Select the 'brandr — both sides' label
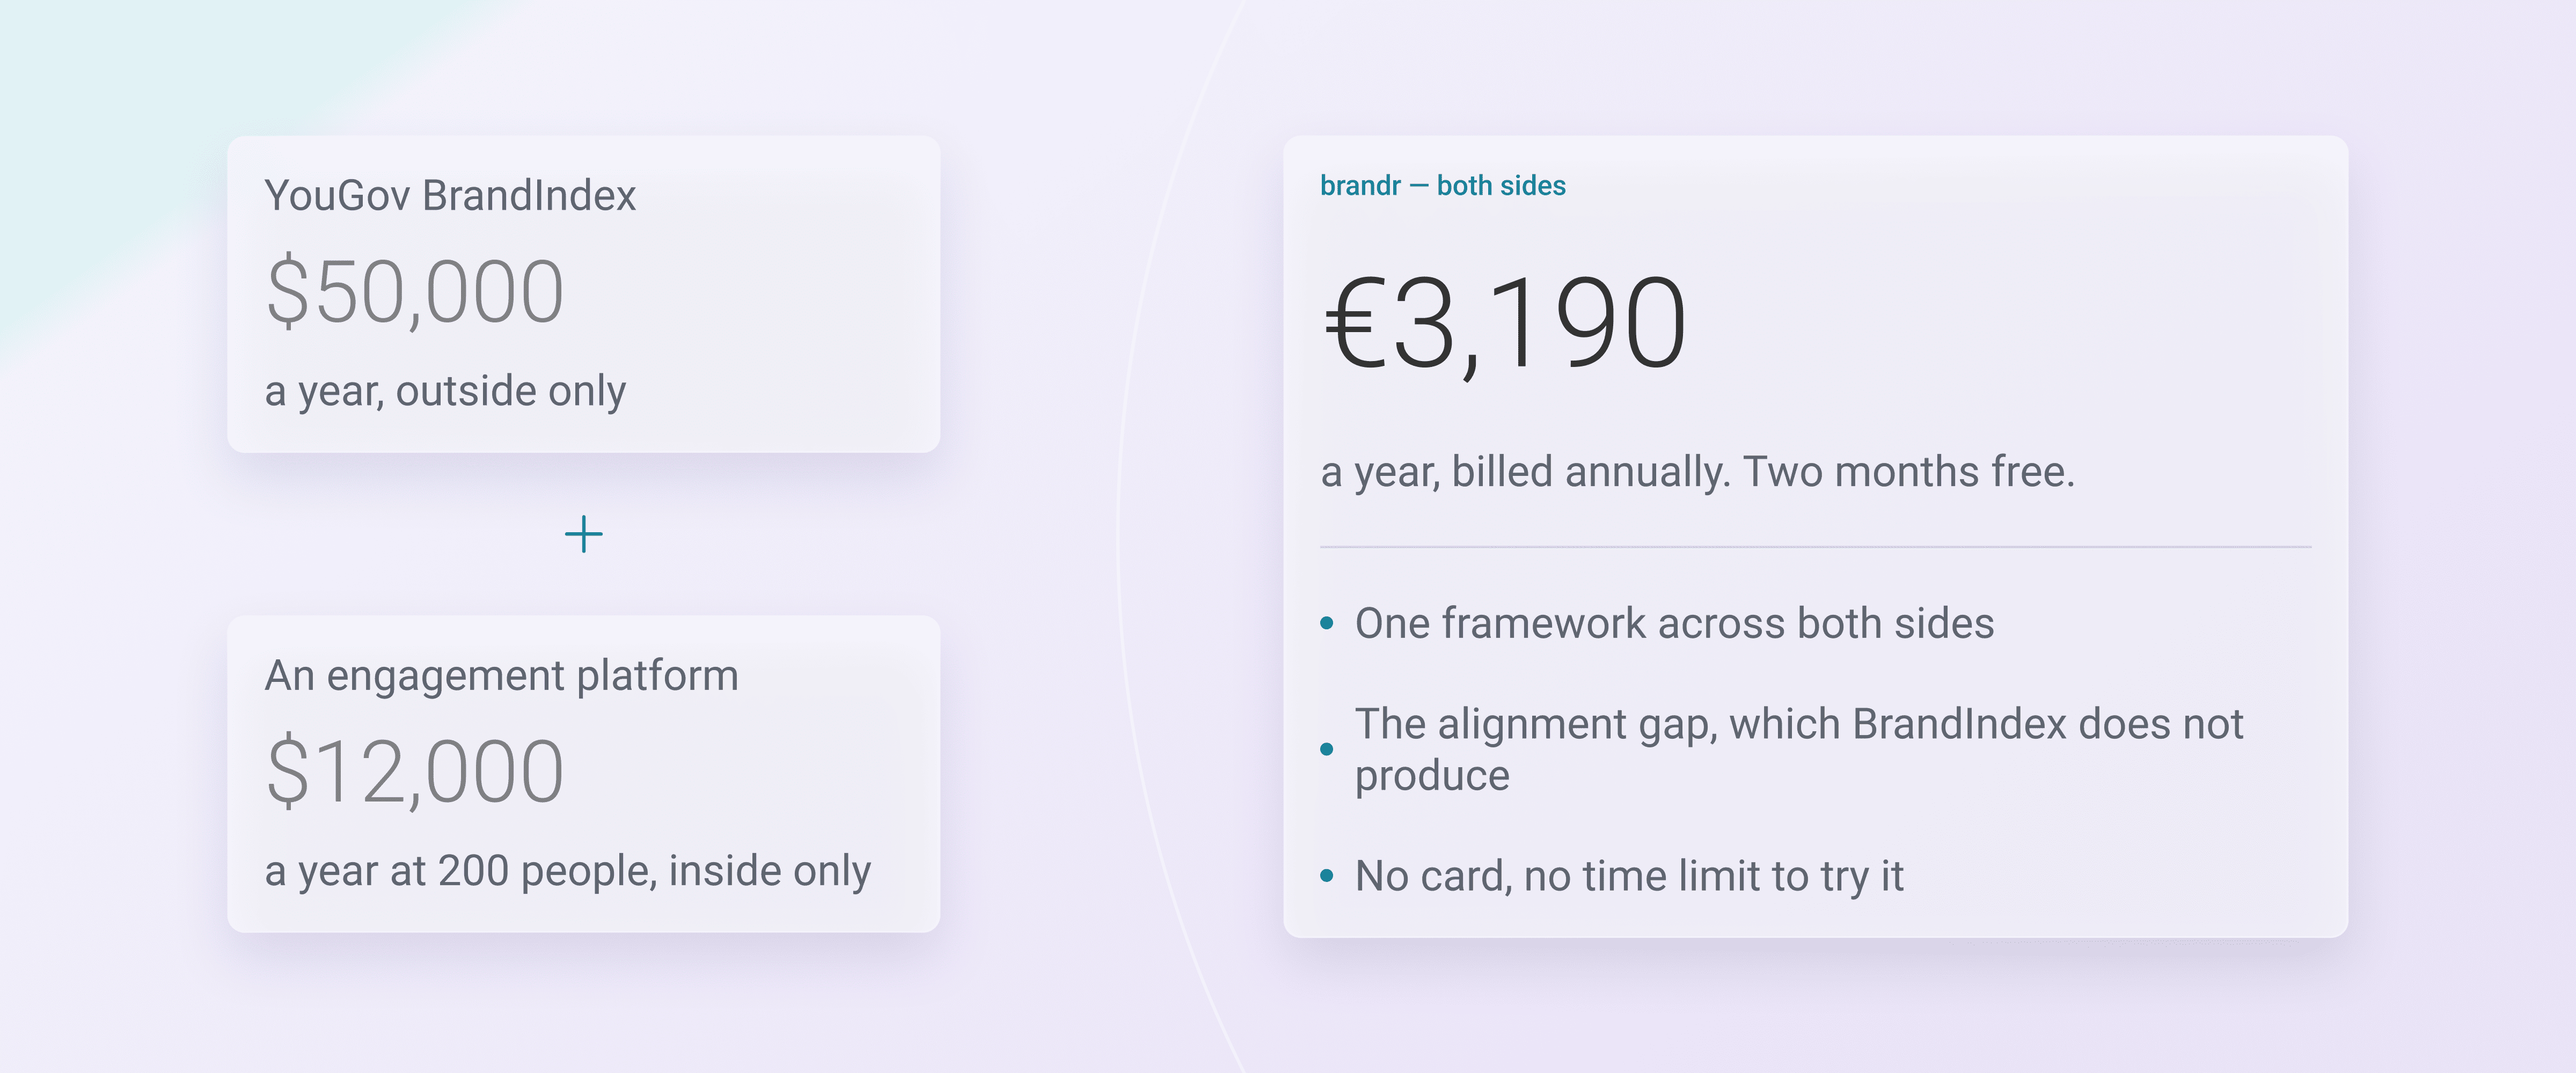Image resolution: width=2576 pixels, height=1073 pixels. pyautogui.click(x=1443, y=186)
